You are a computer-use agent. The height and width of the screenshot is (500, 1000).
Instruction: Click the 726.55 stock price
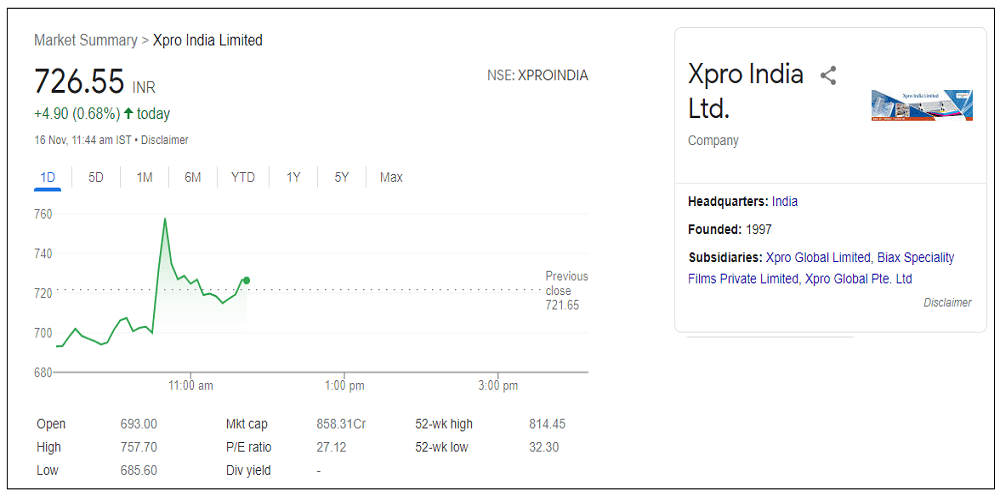(79, 82)
